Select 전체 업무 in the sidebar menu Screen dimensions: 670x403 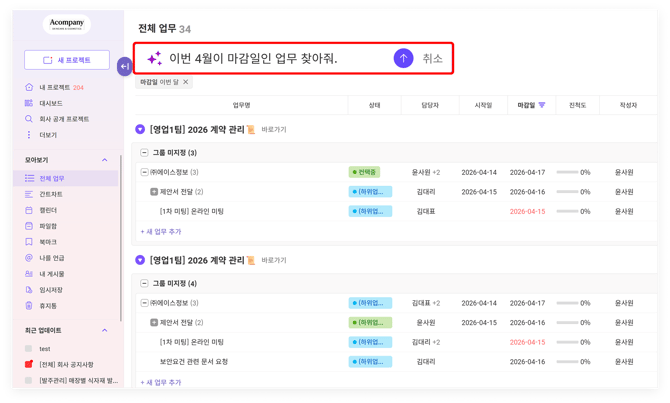(x=52, y=178)
